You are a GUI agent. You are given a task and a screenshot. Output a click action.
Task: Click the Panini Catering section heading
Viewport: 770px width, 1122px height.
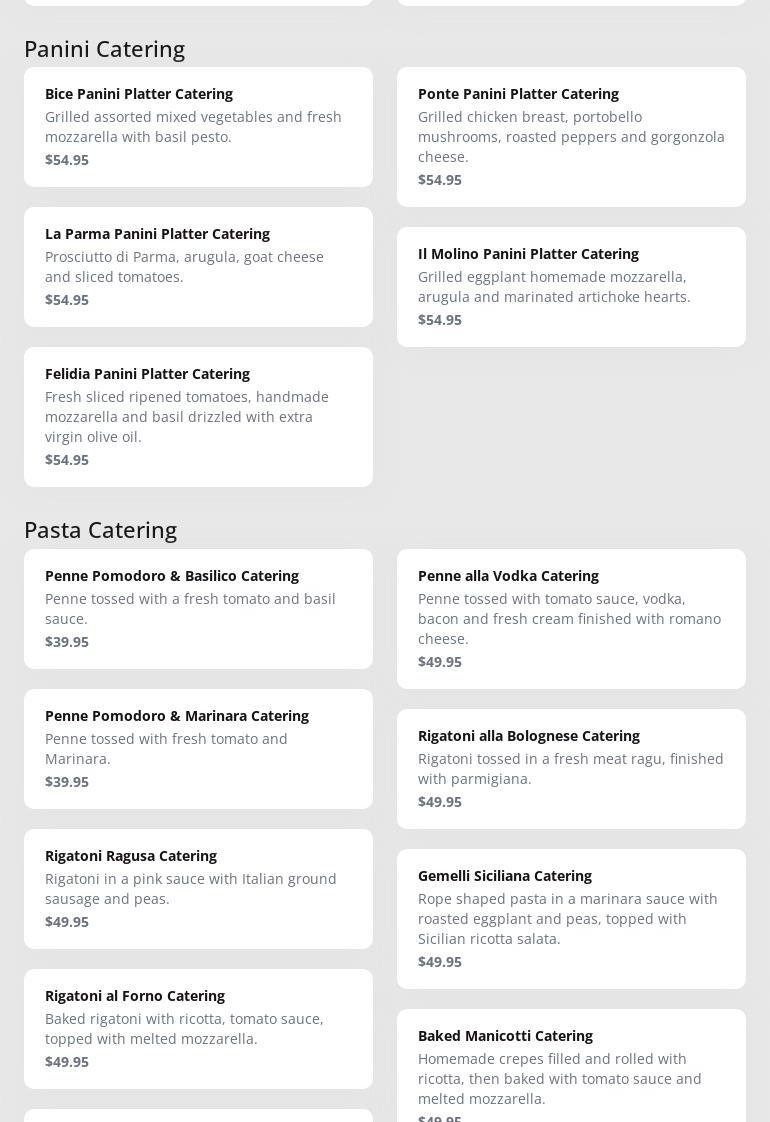tap(104, 48)
